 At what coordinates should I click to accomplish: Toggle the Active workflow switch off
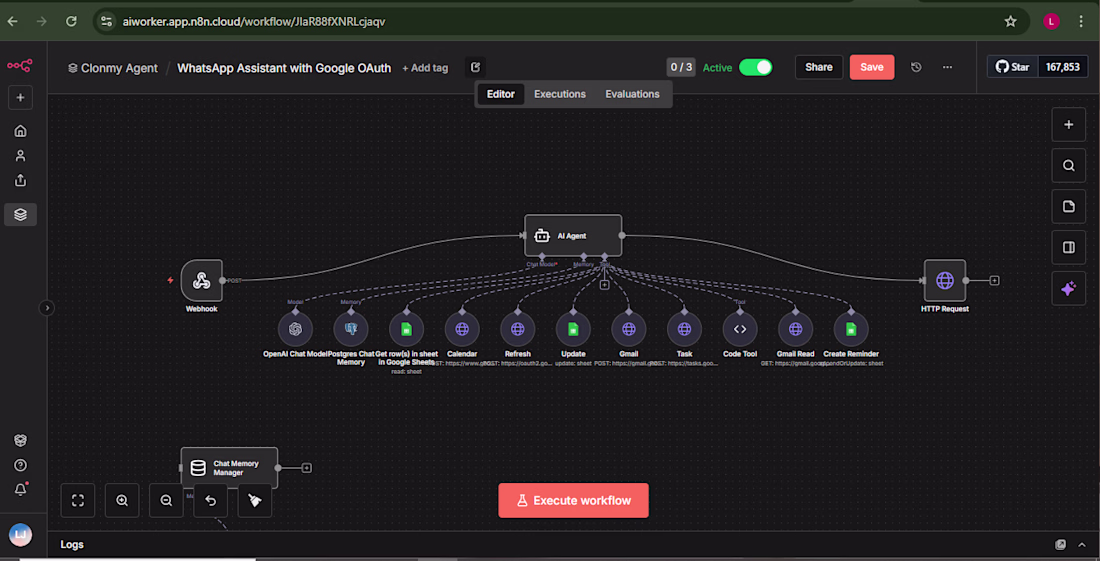pos(756,67)
